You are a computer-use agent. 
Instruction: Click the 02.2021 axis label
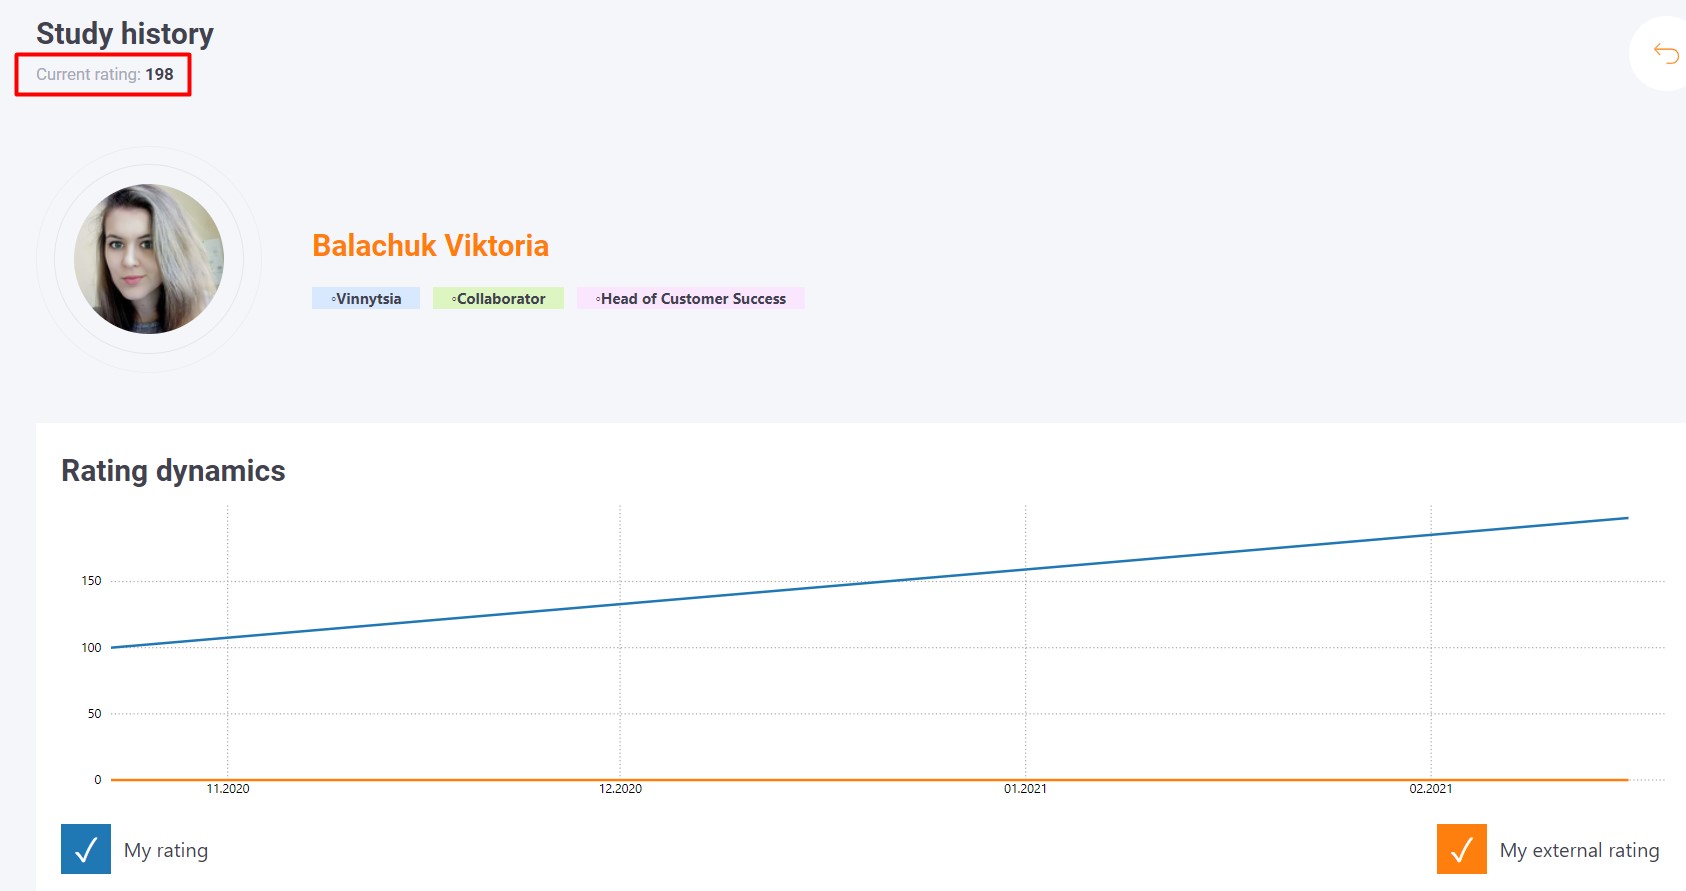click(1431, 789)
